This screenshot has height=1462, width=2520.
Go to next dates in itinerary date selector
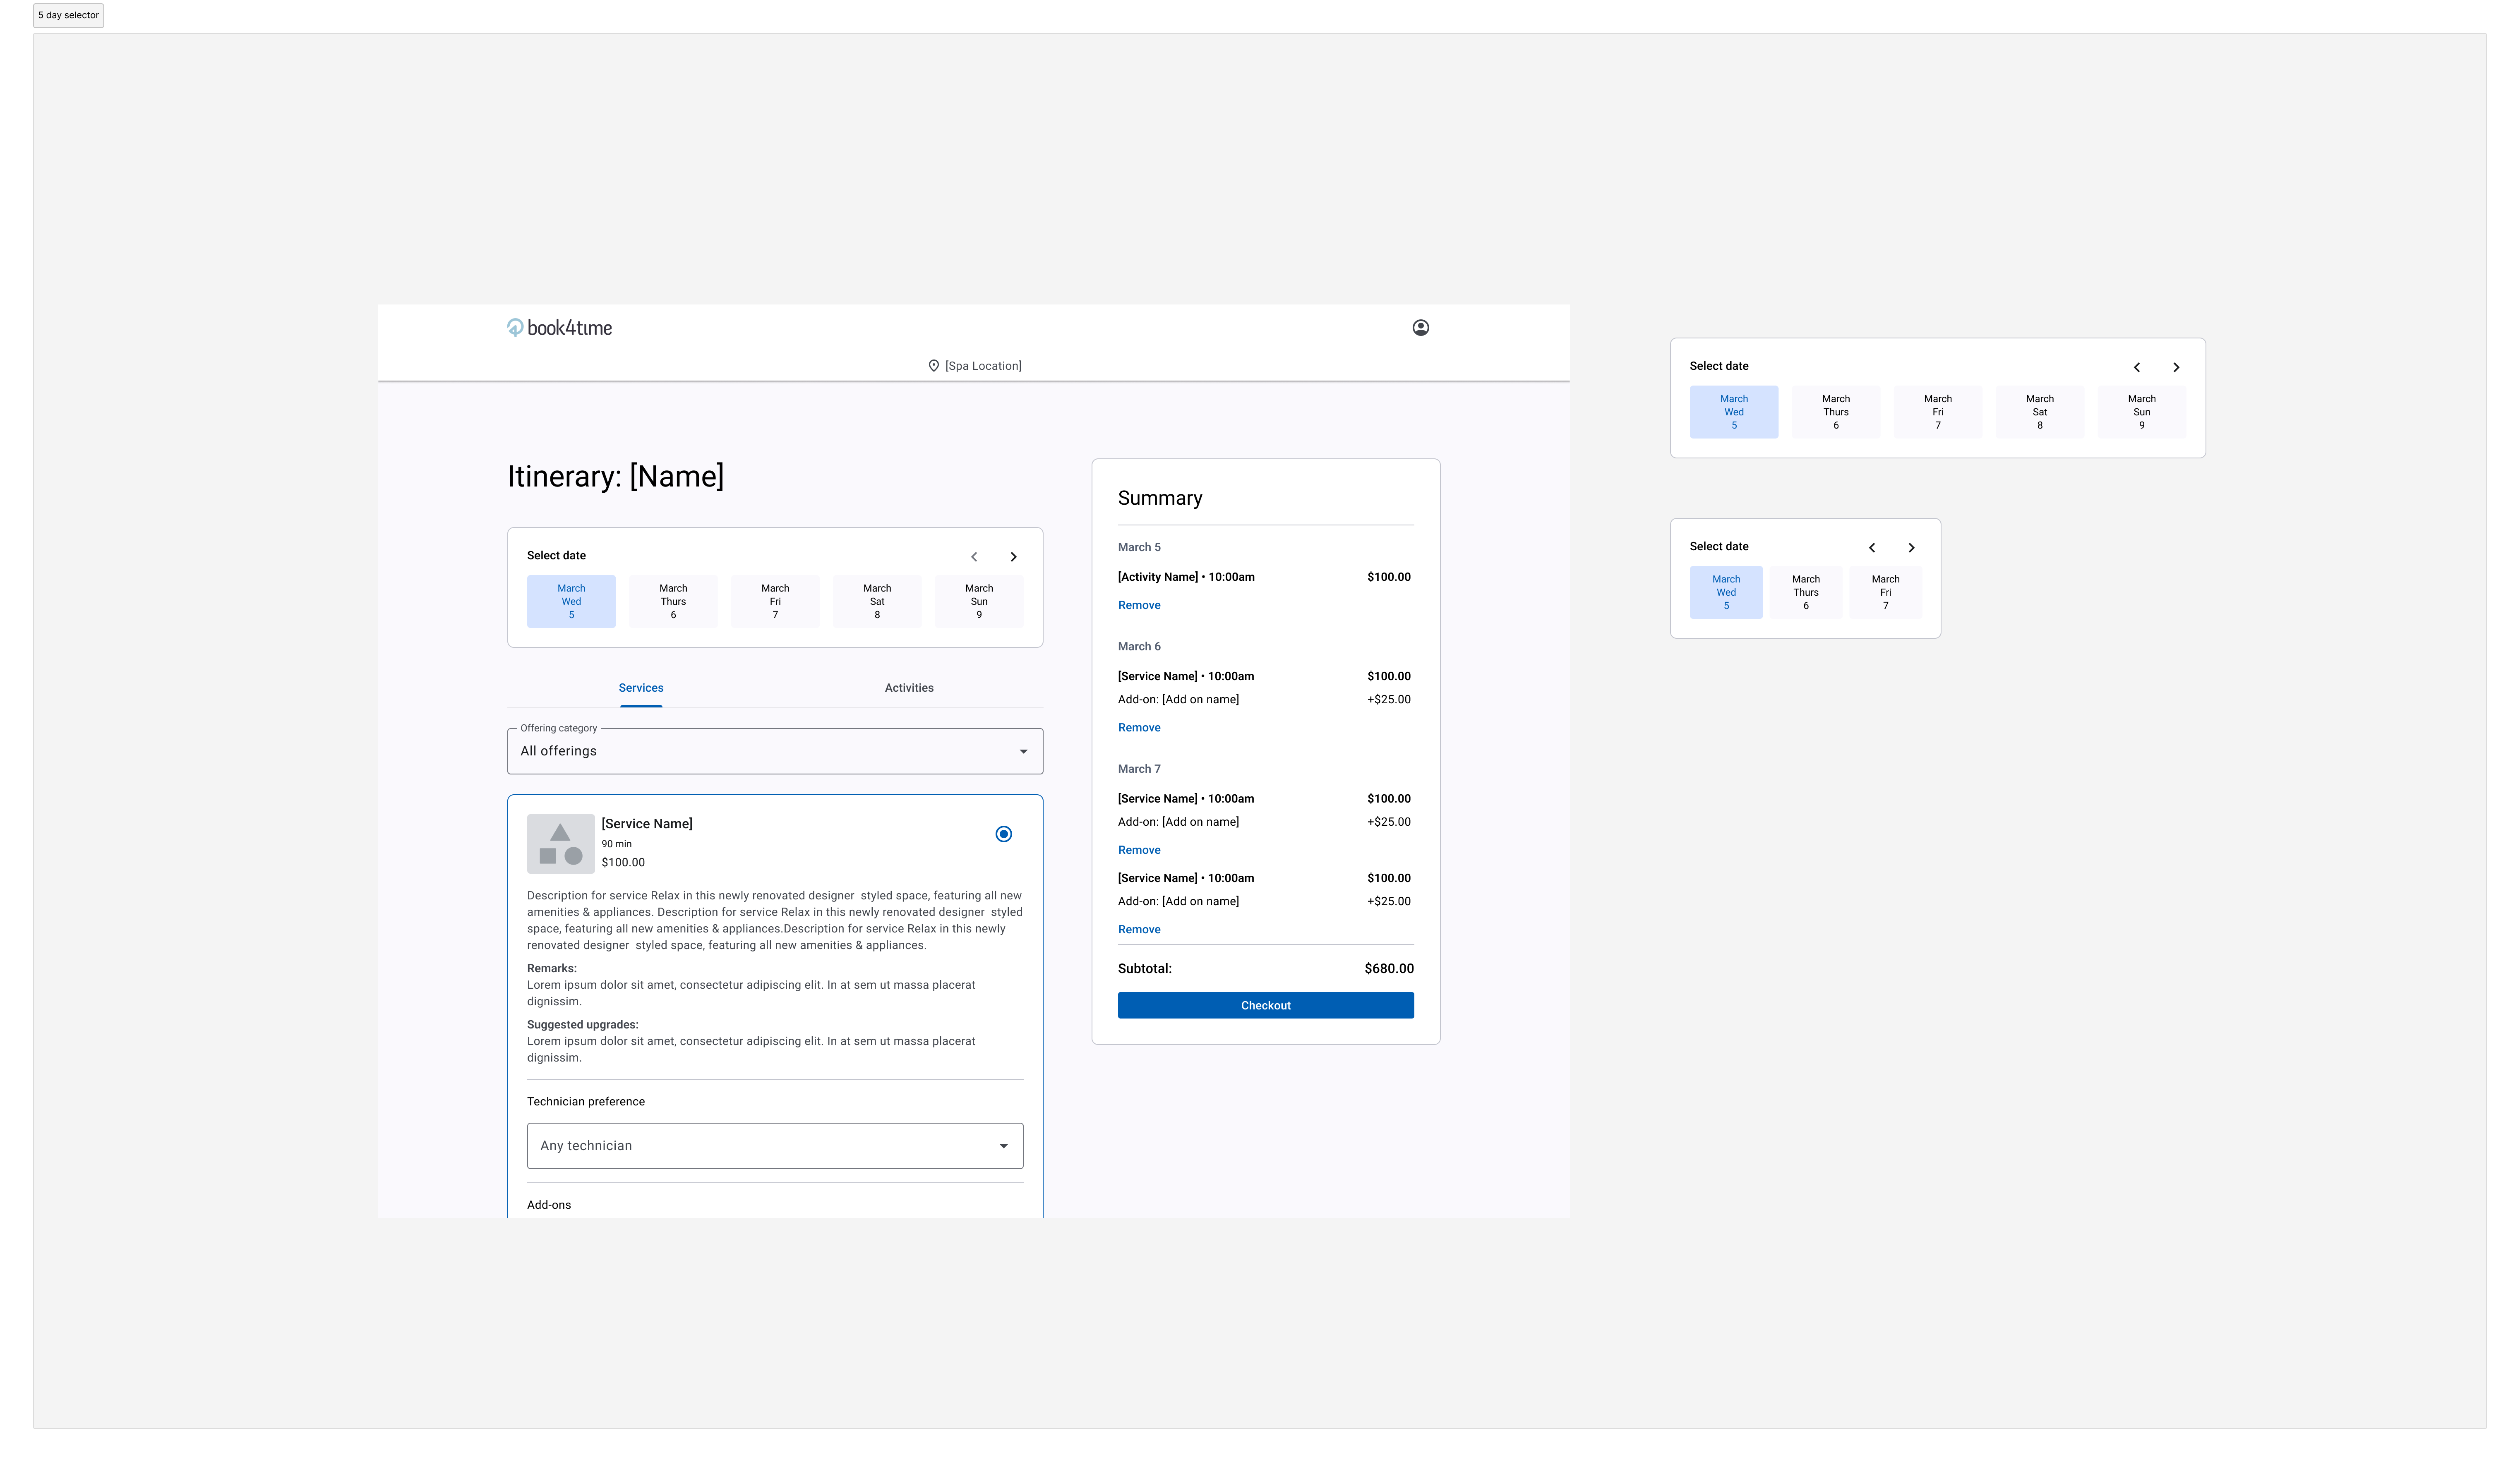(x=1013, y=557)
